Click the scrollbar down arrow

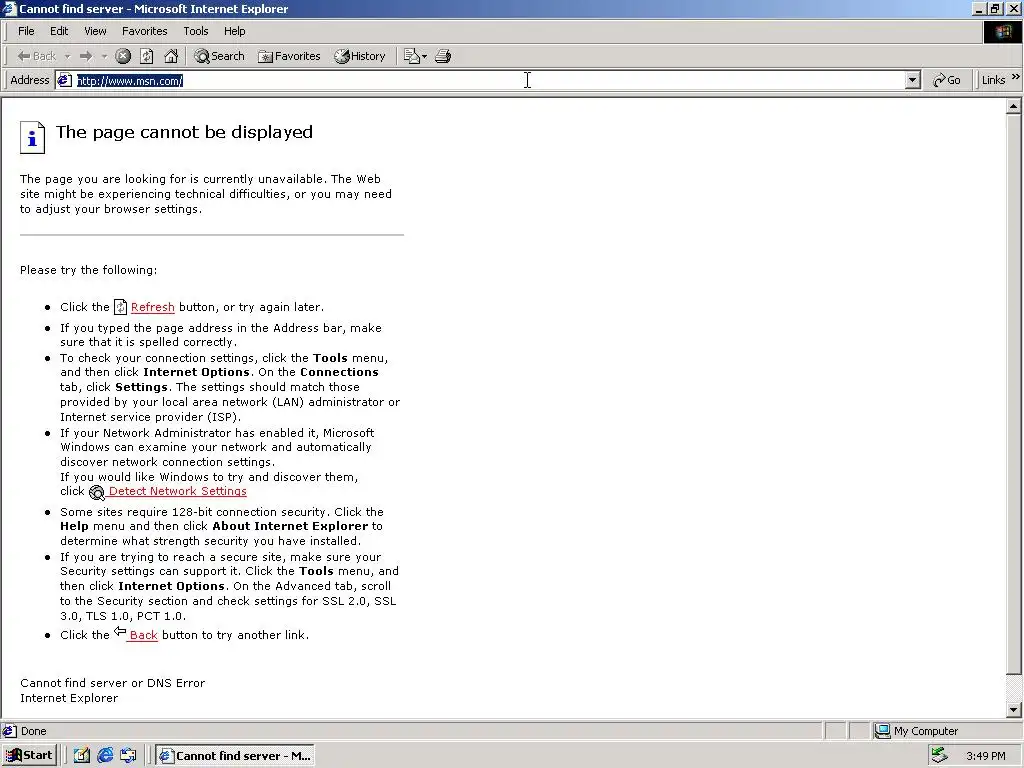click(1014, 710)
